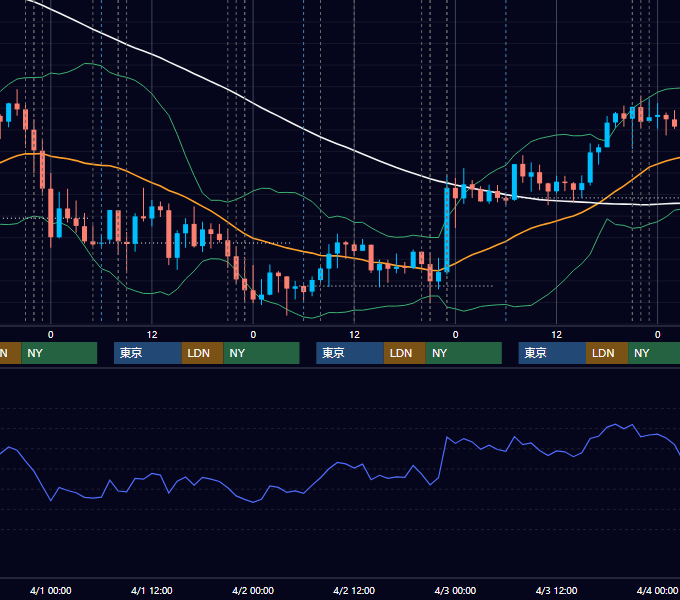This screenshot has height=600, width=680.
Task: Select the NY session block on 4/3 evening
Action: point(654,353)
